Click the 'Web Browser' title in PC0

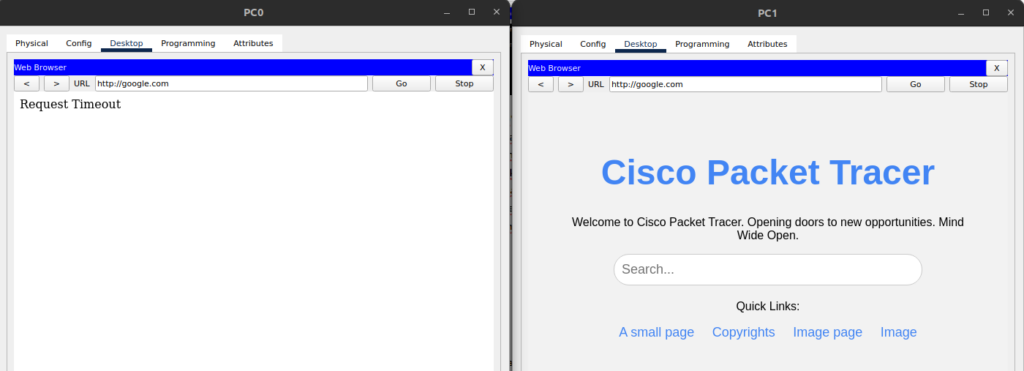[x=40, y=67]
